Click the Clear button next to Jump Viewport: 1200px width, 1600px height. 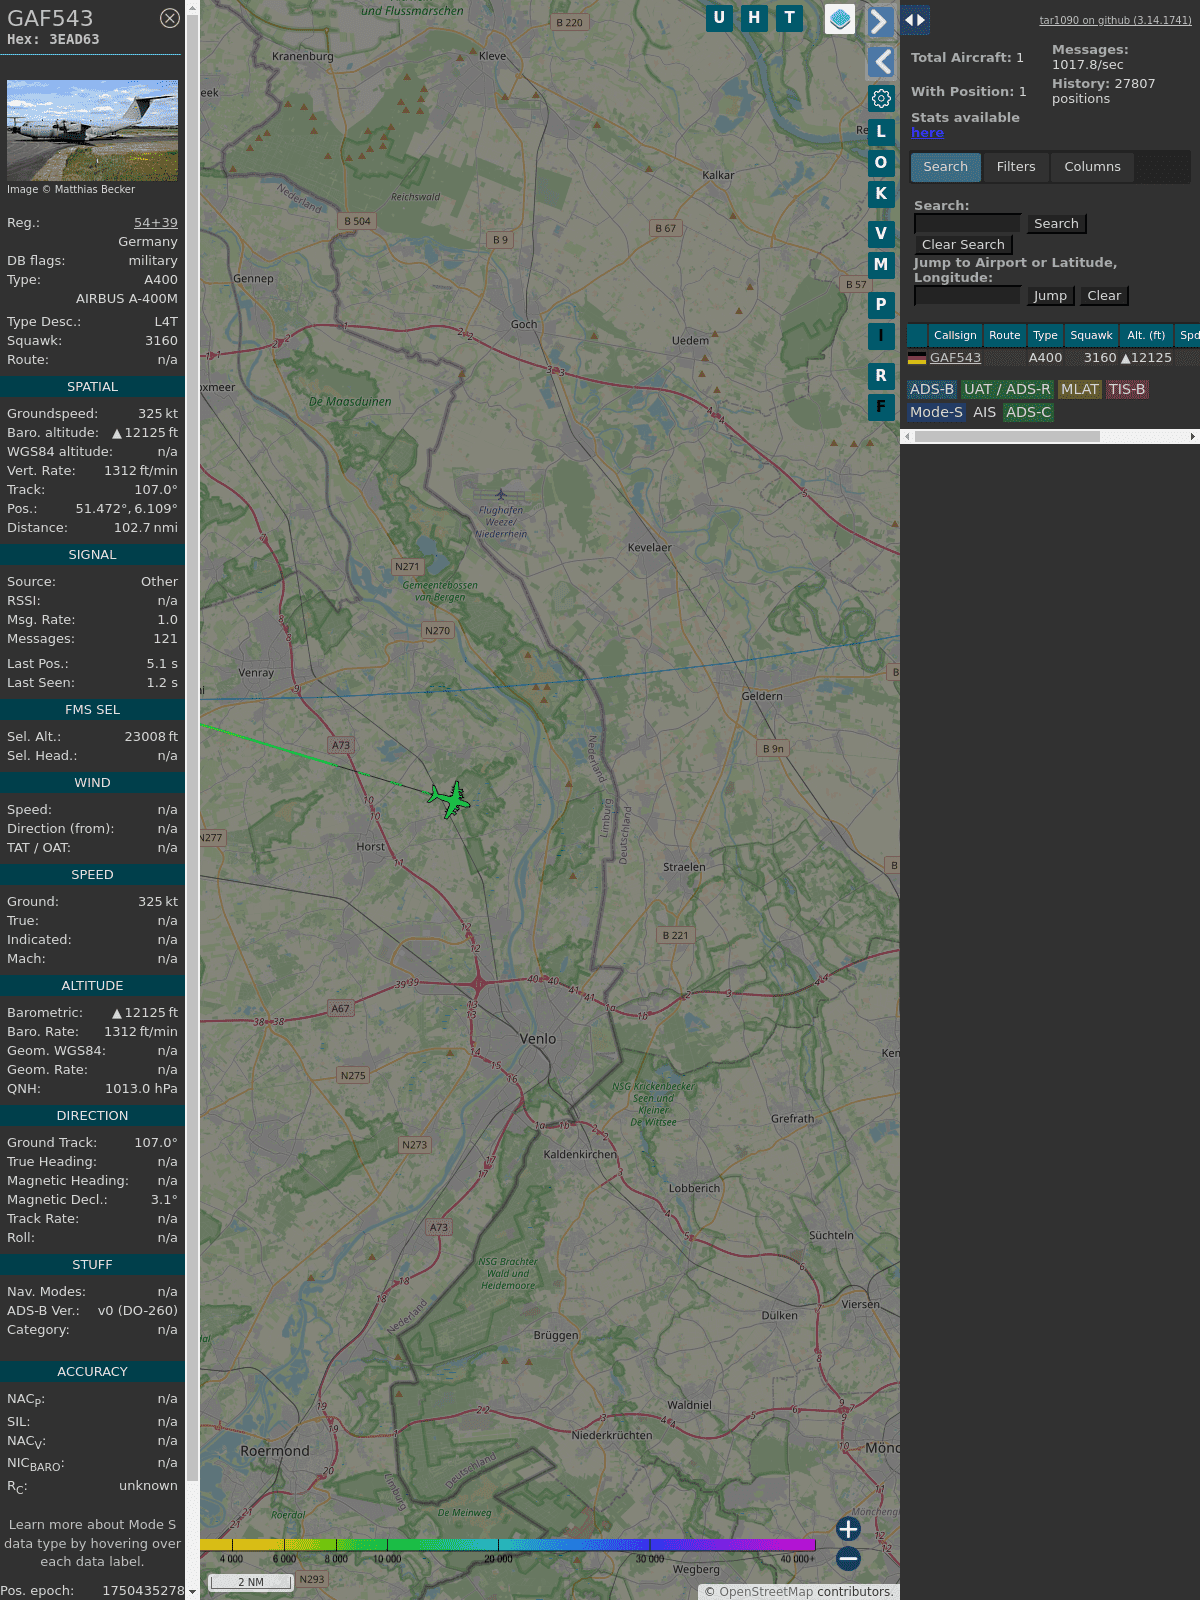[x=1104, y=296]
